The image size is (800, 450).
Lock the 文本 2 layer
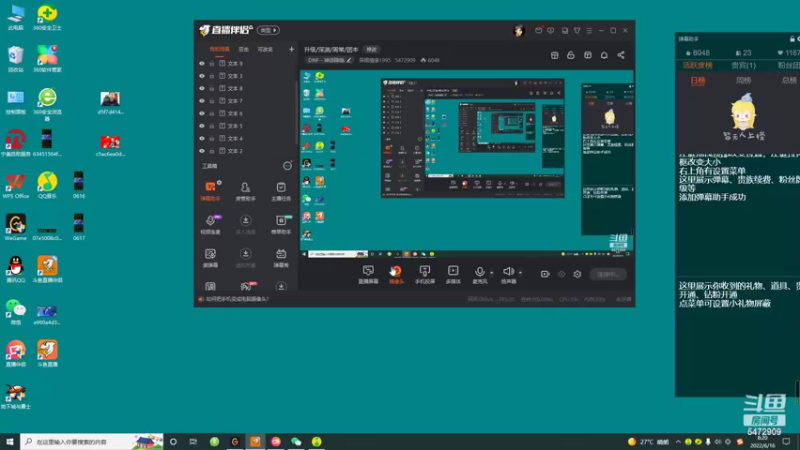[212, 151]
